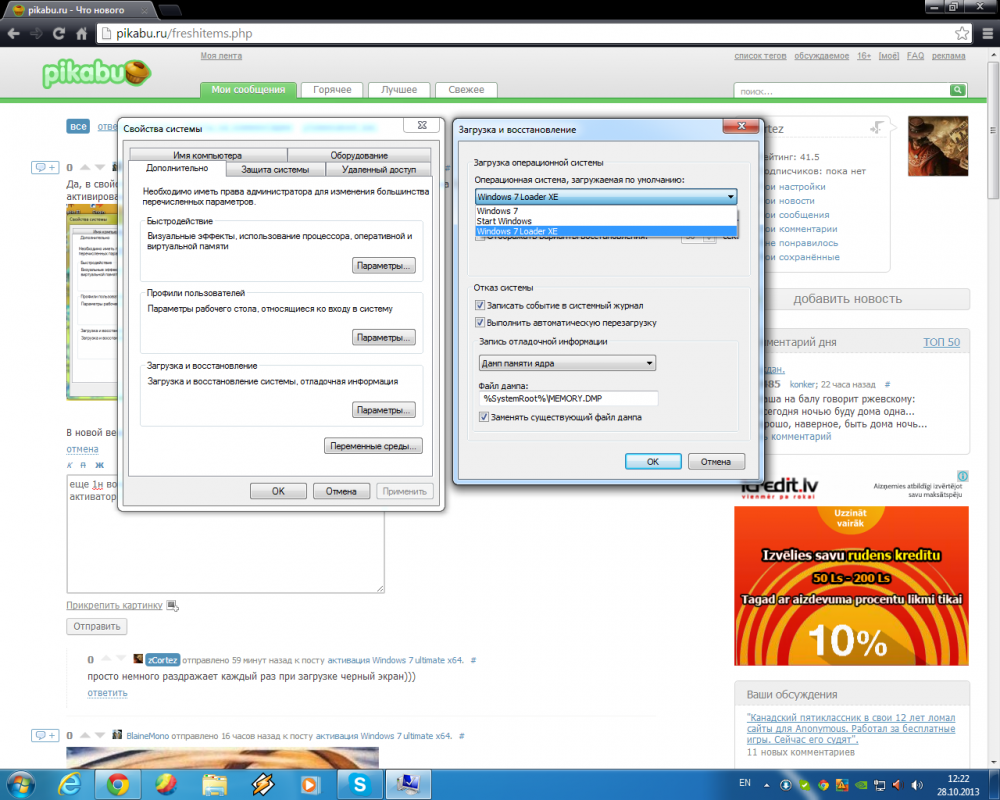Click the pikabu logo
The image size is (1000, 800).
pyautogui.click(x=97, y=73)
